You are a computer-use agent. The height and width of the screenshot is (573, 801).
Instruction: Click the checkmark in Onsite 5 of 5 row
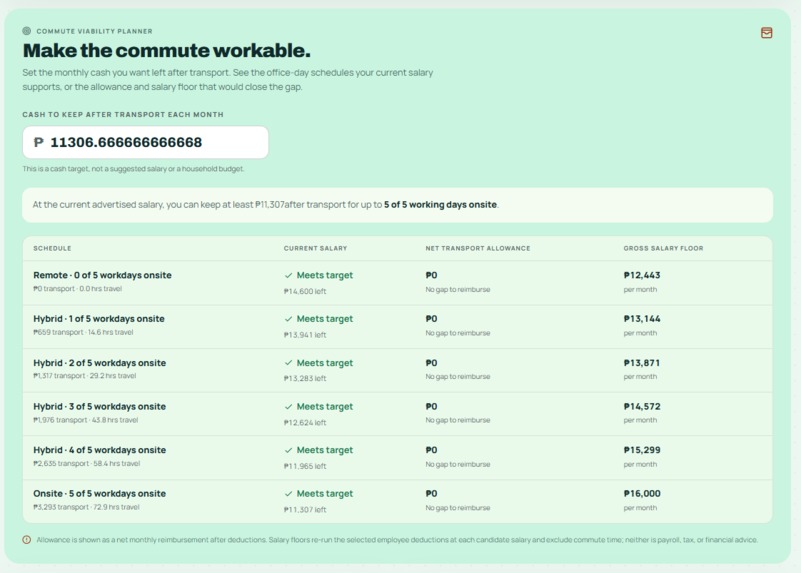pos(288,494)
